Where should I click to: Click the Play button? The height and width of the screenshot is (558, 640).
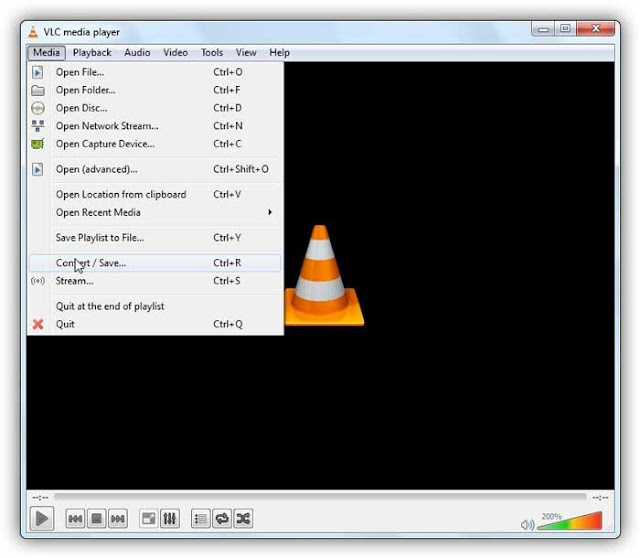42,518
